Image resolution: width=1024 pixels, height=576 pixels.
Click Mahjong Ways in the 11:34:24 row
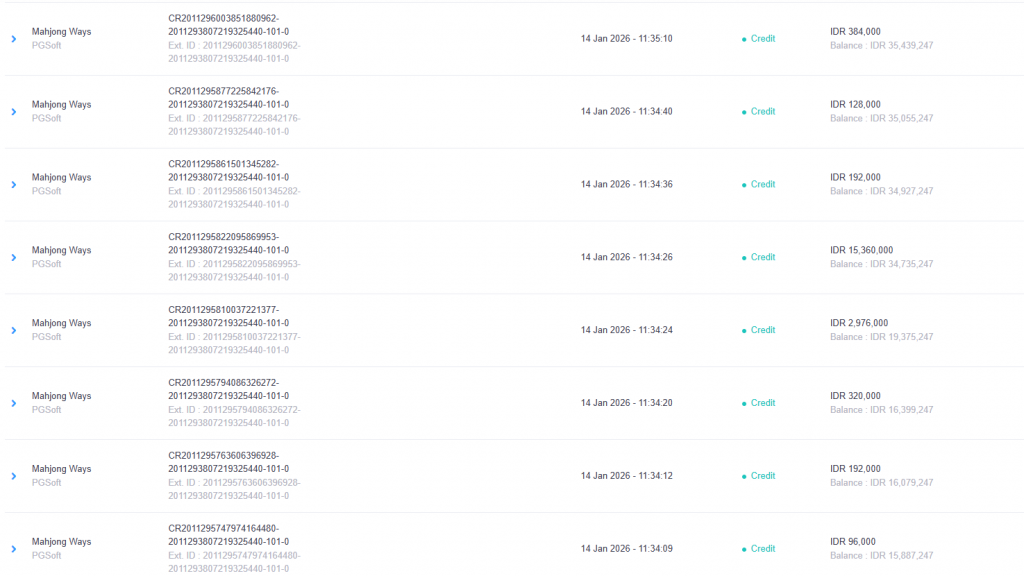coord(61,324)
